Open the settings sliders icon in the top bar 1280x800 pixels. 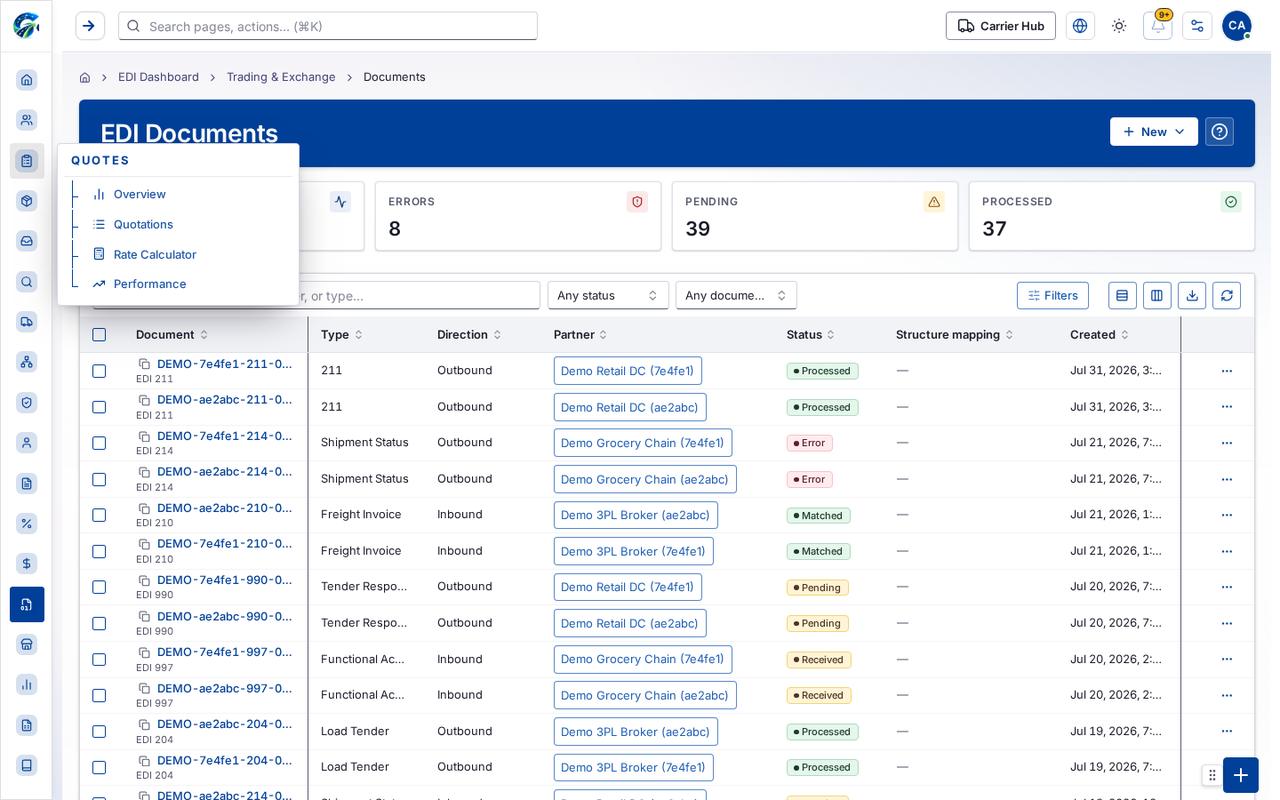(1197, 26)
